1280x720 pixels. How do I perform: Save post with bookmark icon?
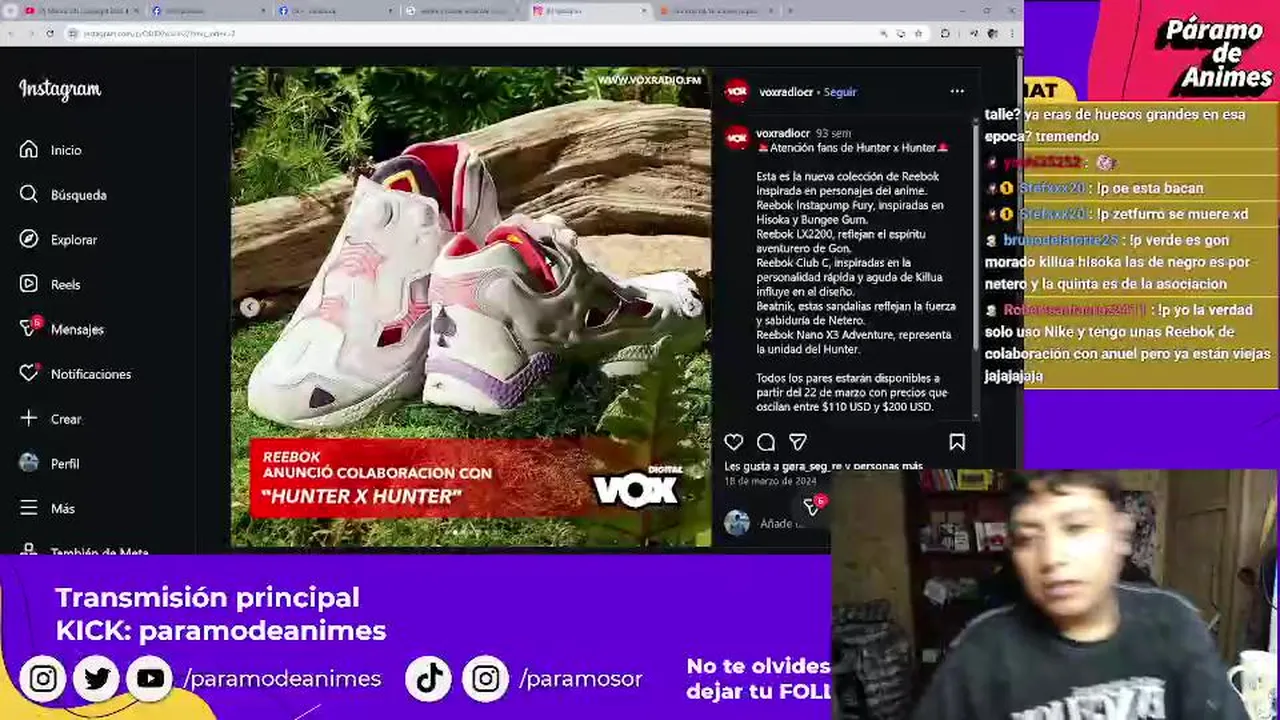click(x=957, y=442)
